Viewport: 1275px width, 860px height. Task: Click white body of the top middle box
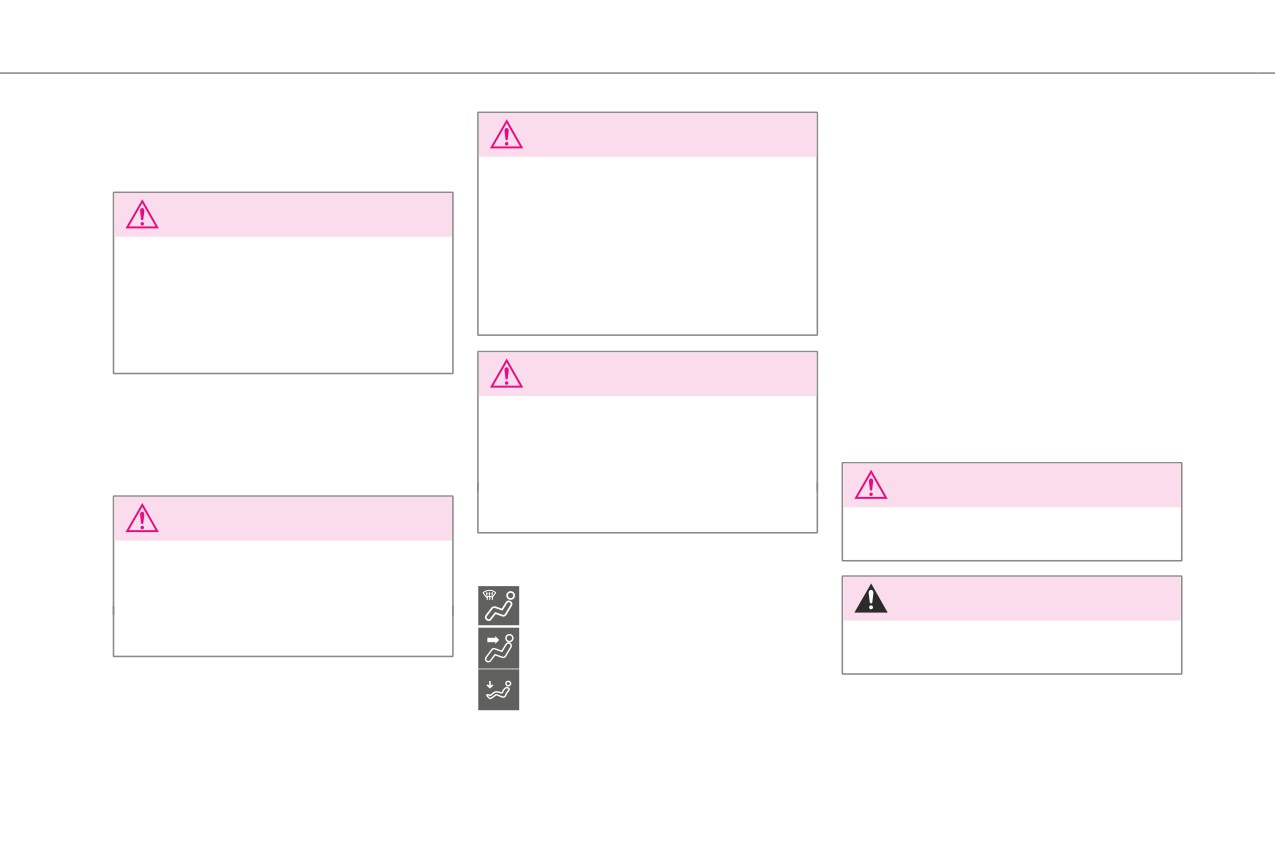648,245
